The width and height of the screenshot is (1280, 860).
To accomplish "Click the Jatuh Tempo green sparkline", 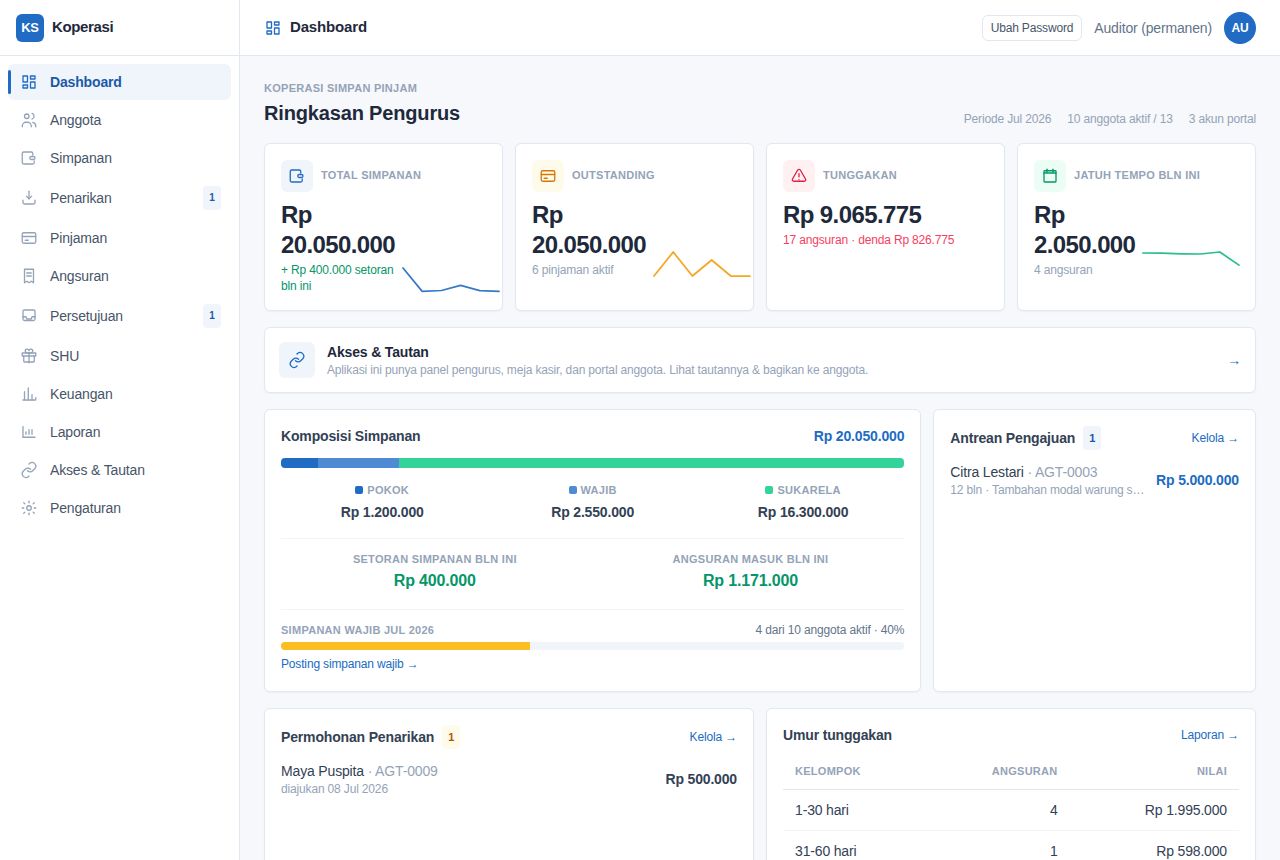I will click(x=1191, y=257).
